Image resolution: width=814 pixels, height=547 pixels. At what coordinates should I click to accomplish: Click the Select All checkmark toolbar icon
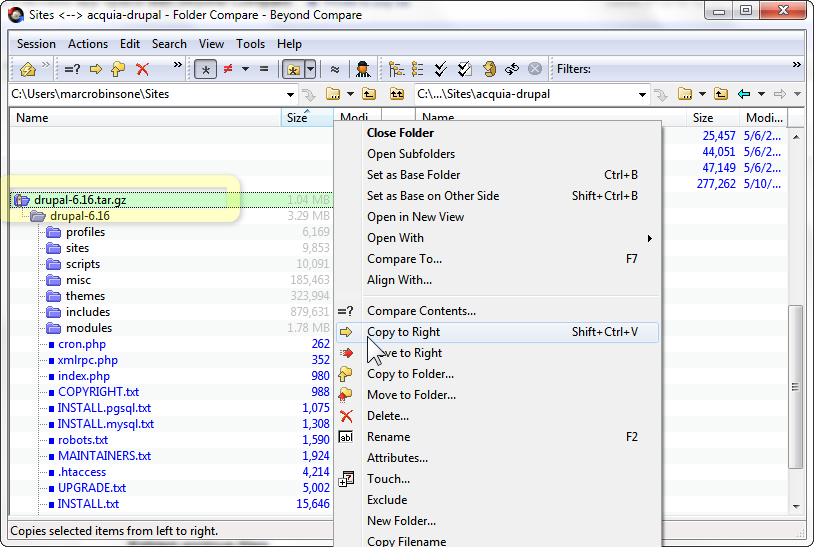[441, 69]
